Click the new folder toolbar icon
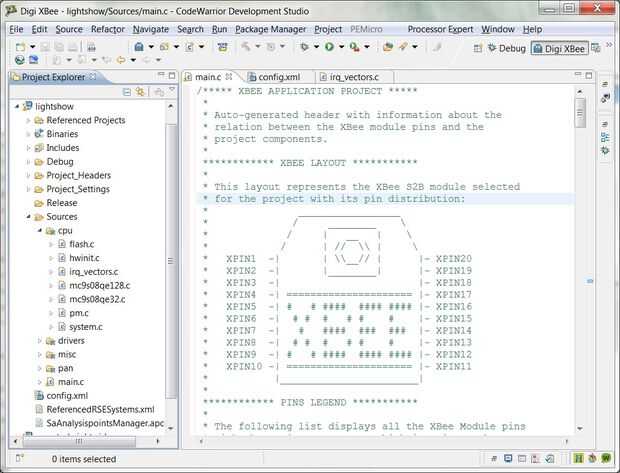Screen dimensions: 620x473 [x=164, y=47]
